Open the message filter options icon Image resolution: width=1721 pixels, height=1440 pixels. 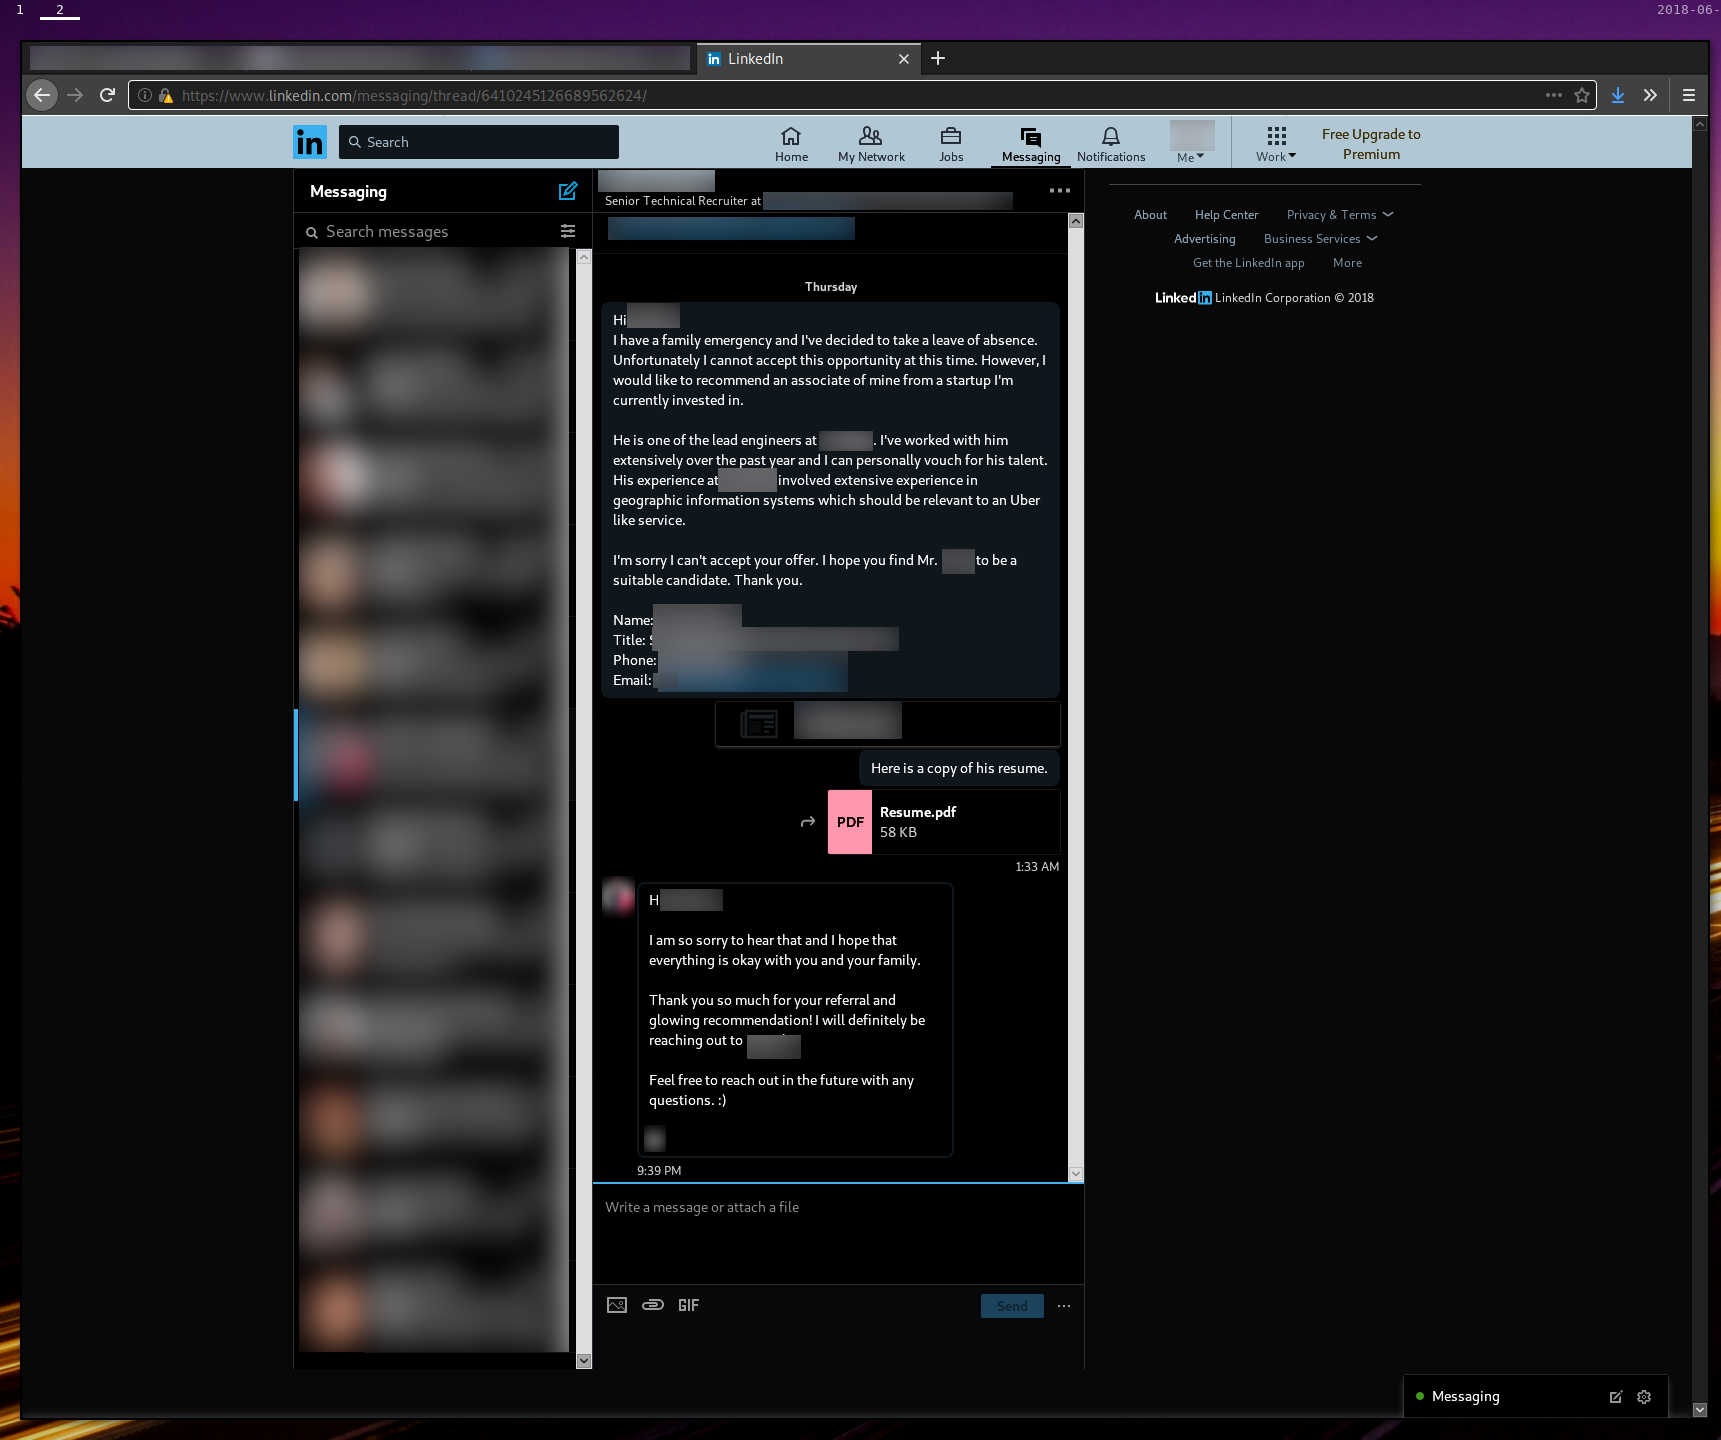568,231
